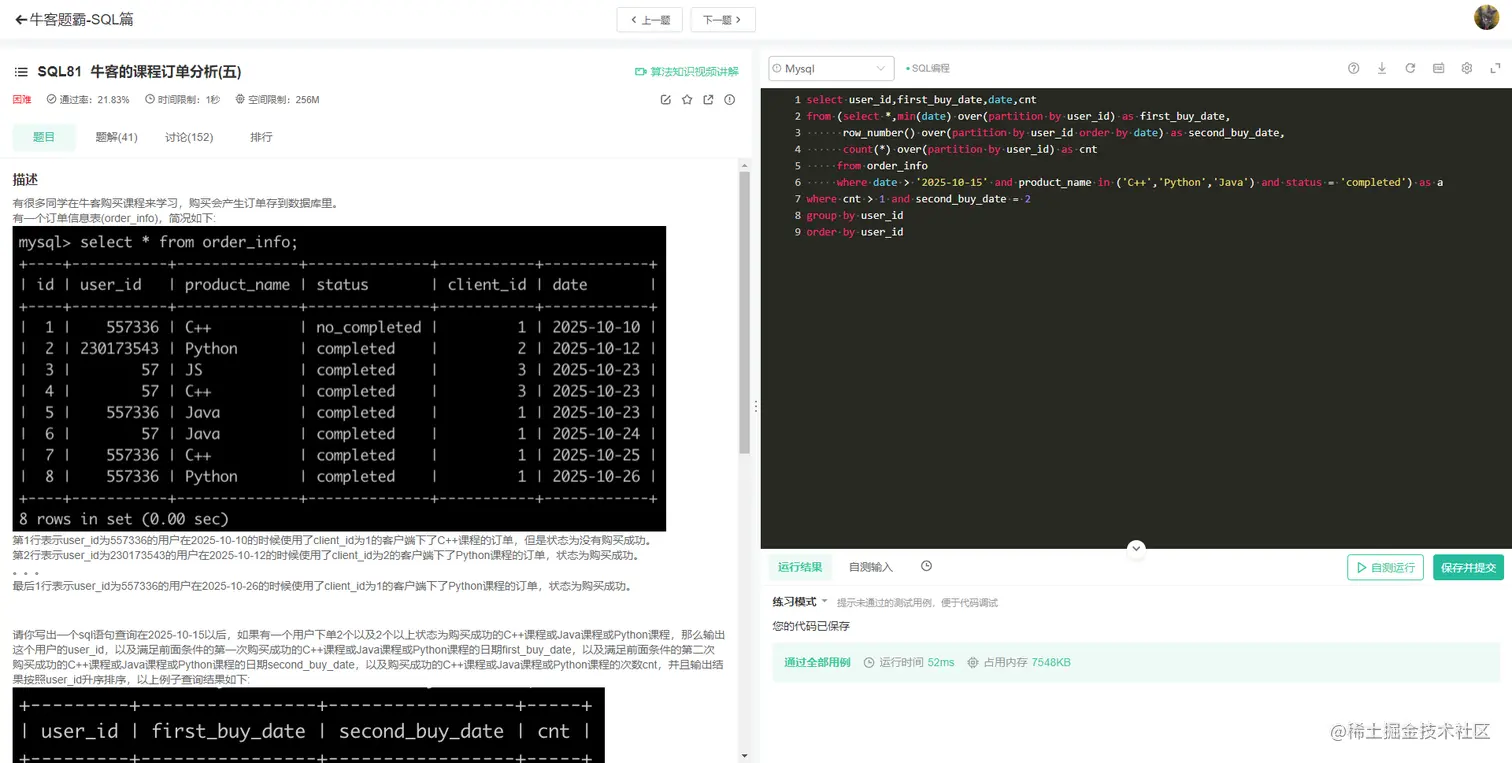Open the edit icon next to the problem title
Viewport: 1512px width, 763px height.
666,99
